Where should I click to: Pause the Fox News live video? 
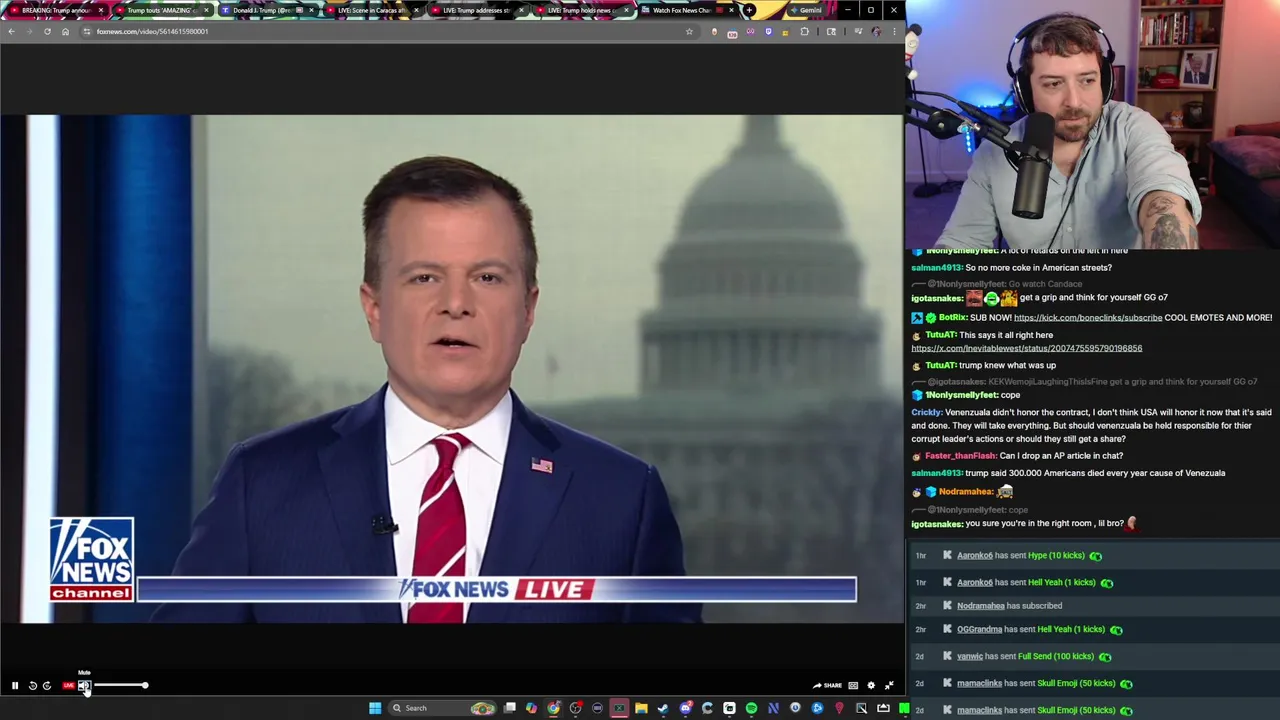[x=15, y=686]
